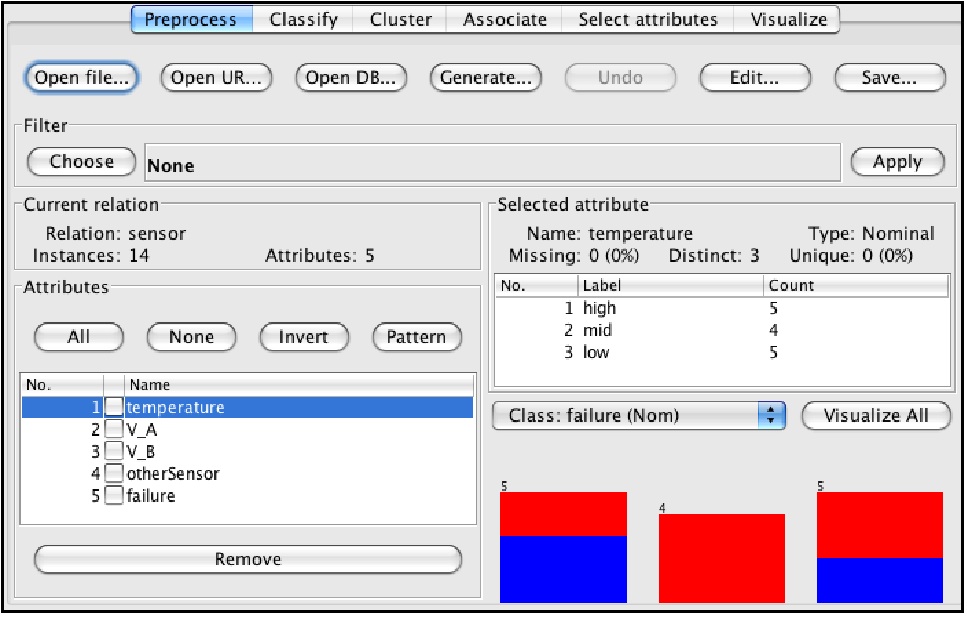967x617 pixels.
Task: Select all attributes with the All button
Action: pos(79,337)
